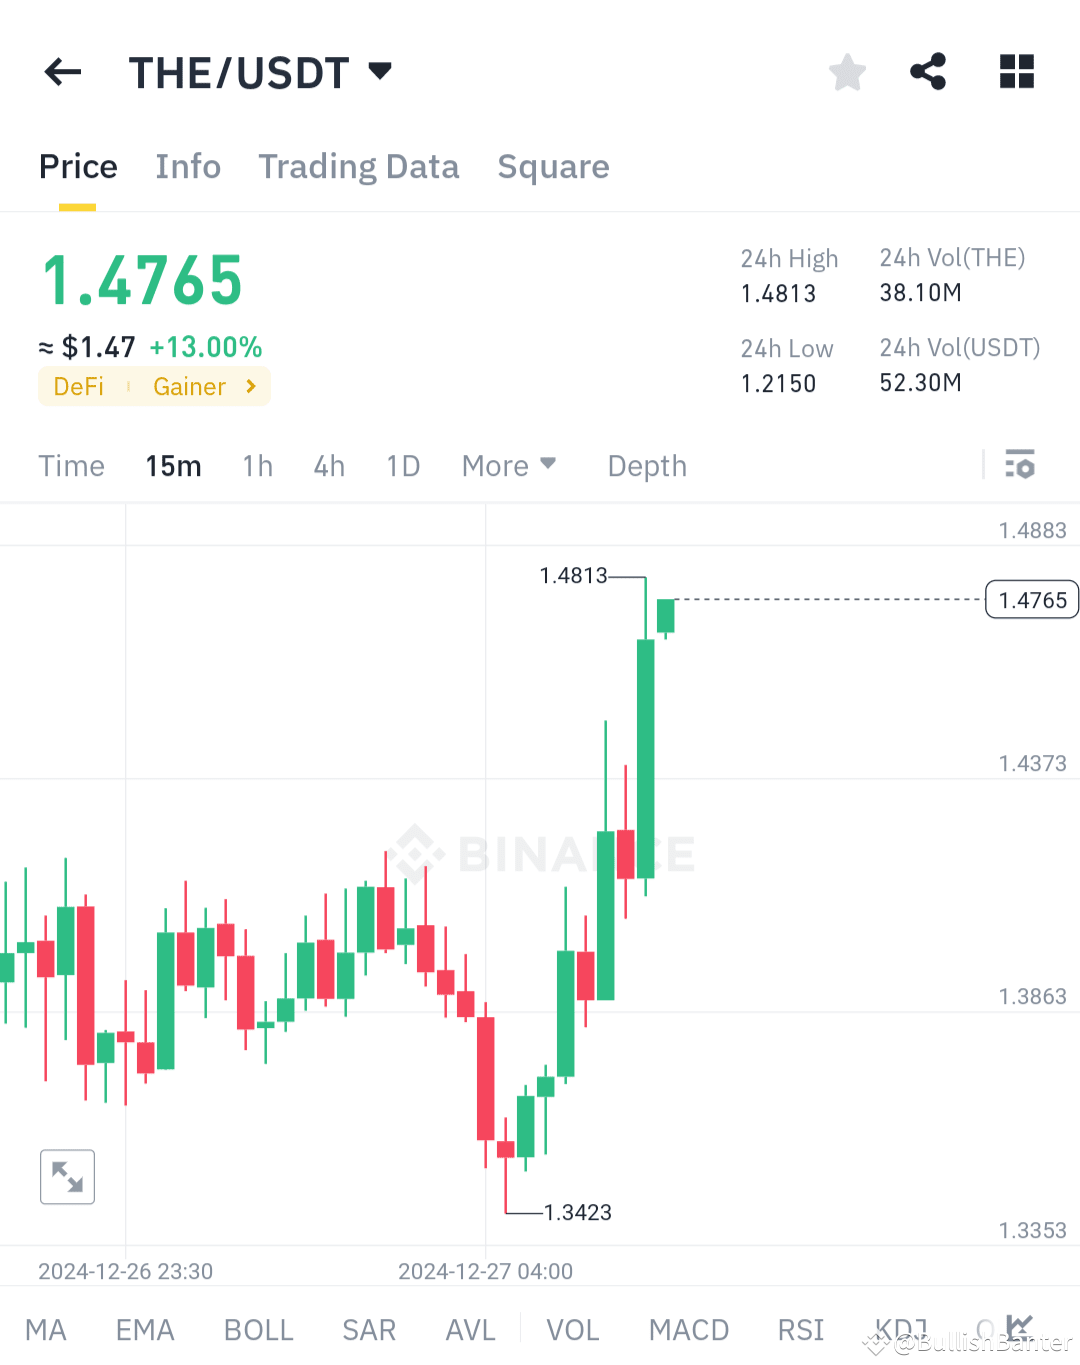The width and height of the screenshot is (1080, 1365).
Task: Open the apps grid icon top right
Action: pyautogui.click(x=1017, y=71)
